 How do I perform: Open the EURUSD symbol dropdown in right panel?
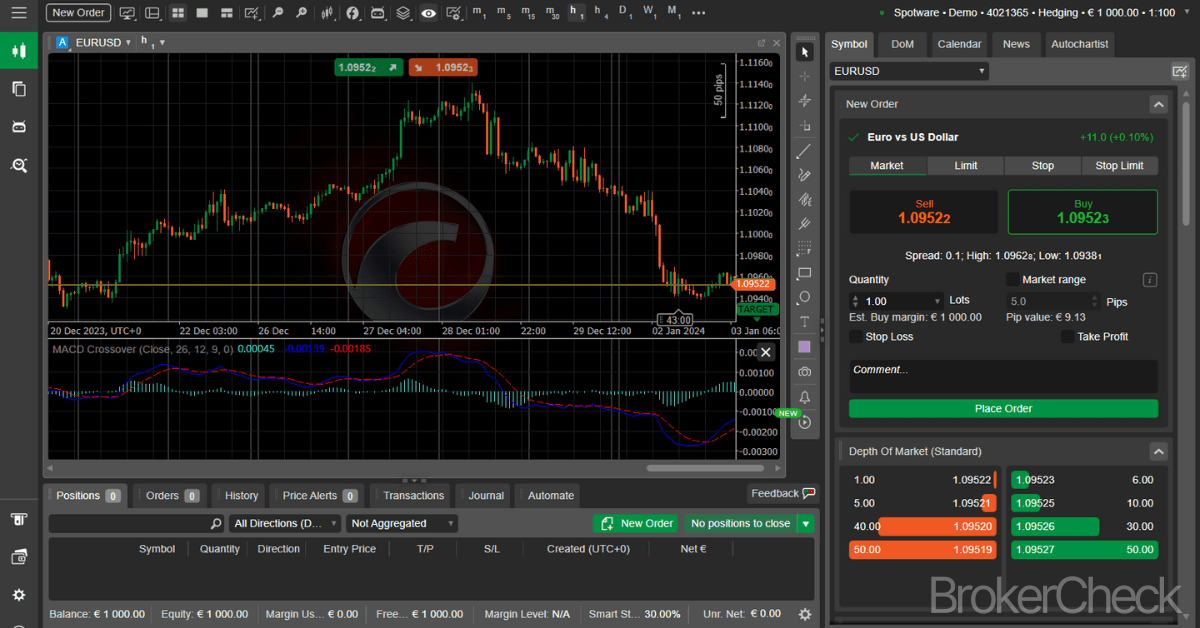pyautogui.click(x=909, y=71)
